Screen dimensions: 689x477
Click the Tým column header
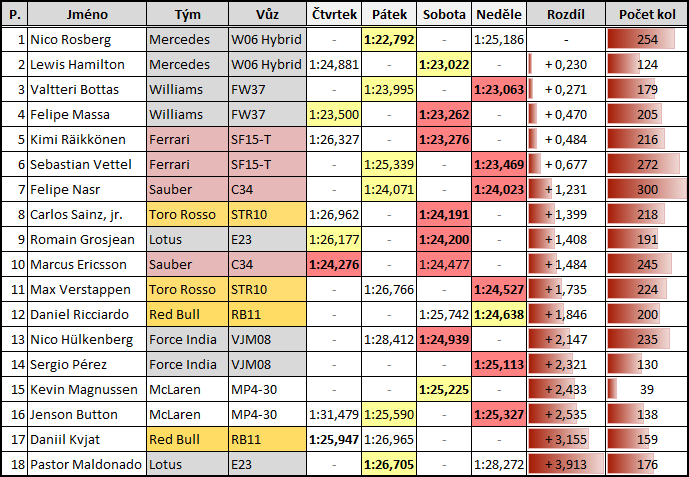click(187, 15)
